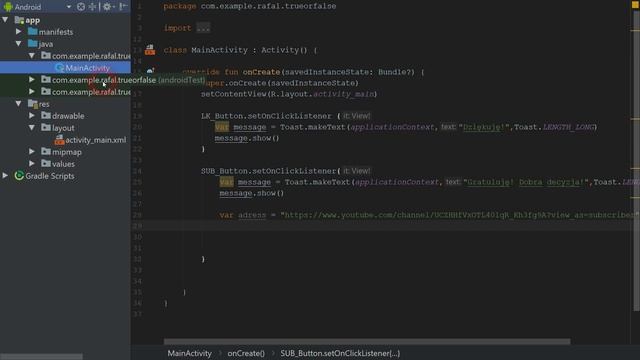Screen dimensions: 640x360
Task: Click the project panel horizontal scrollbar
Action: 41,357
